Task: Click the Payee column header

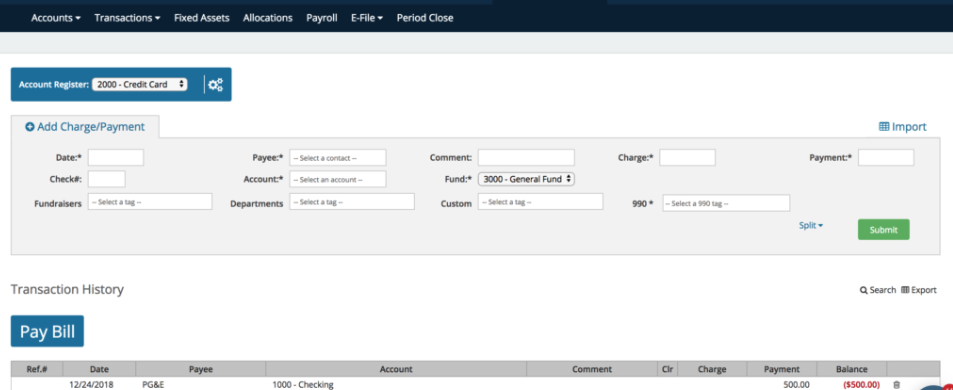Action: pyautogui.click(x=201, y=369)
